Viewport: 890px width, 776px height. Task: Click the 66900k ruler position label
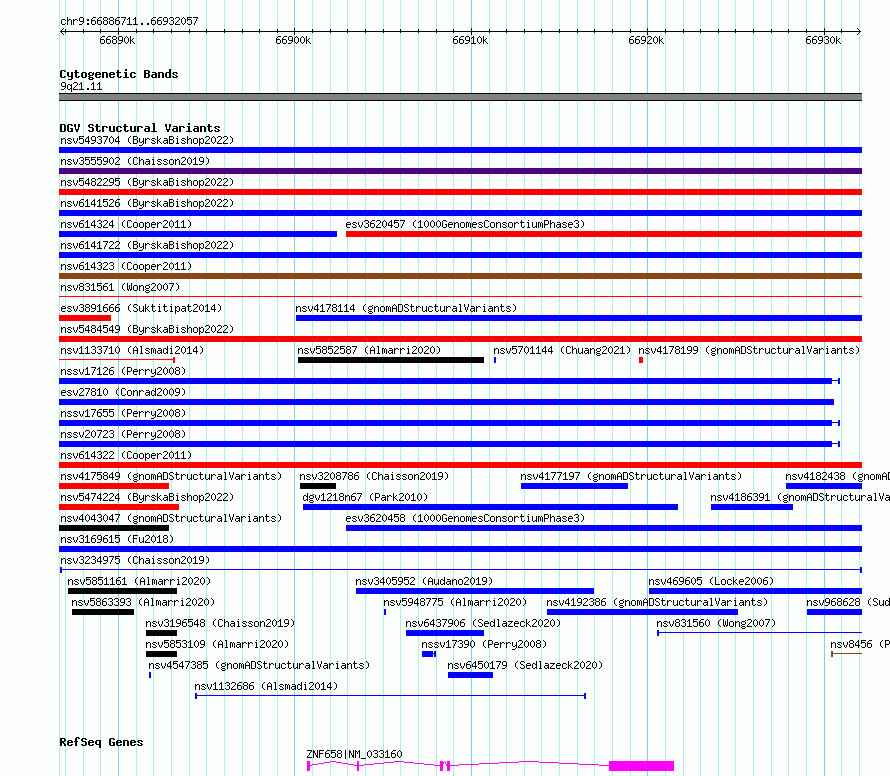[x=293, y=40]
